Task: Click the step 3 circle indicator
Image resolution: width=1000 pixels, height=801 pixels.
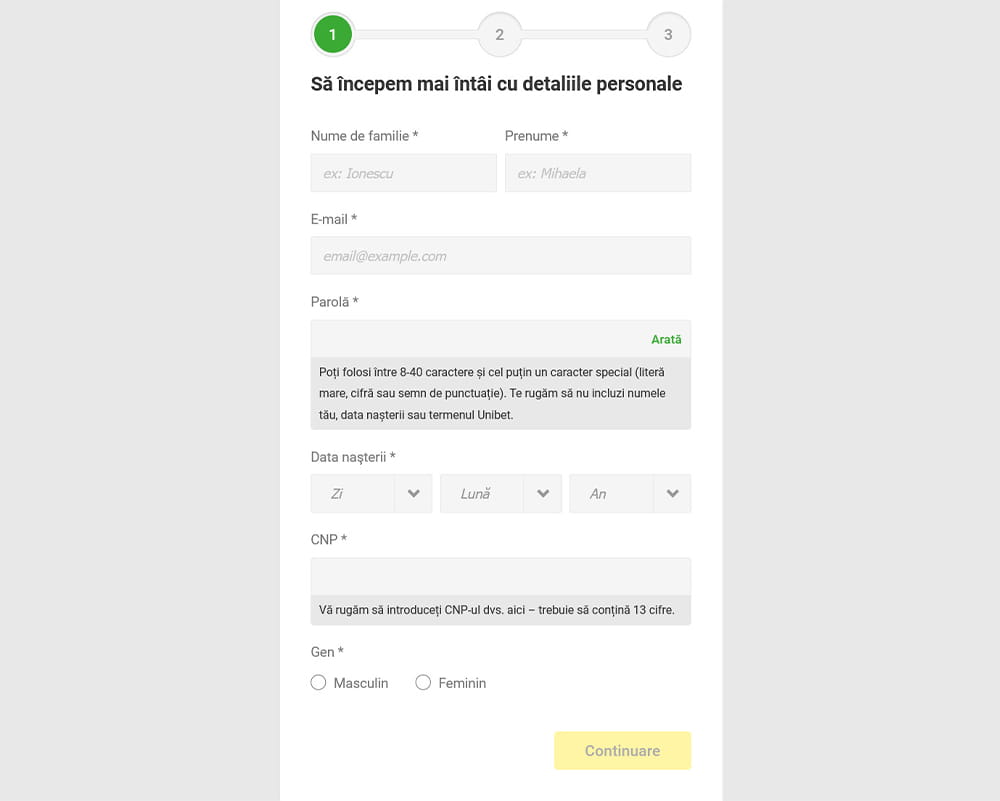Action: coord(668,34)
